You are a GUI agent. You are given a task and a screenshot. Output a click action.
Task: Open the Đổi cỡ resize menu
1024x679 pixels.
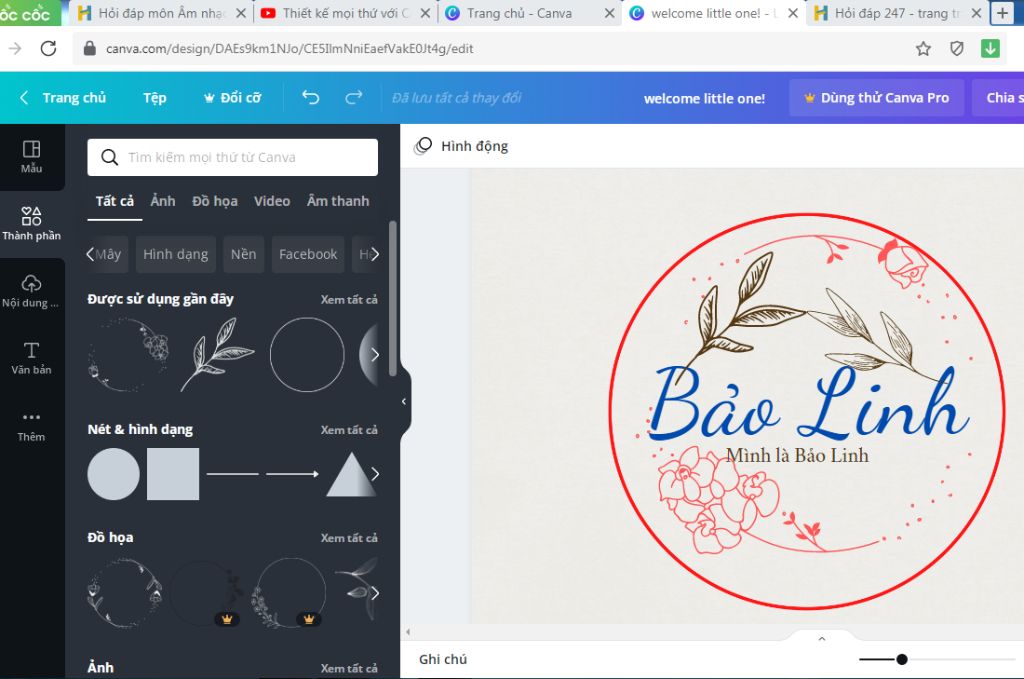click(232, 98)
